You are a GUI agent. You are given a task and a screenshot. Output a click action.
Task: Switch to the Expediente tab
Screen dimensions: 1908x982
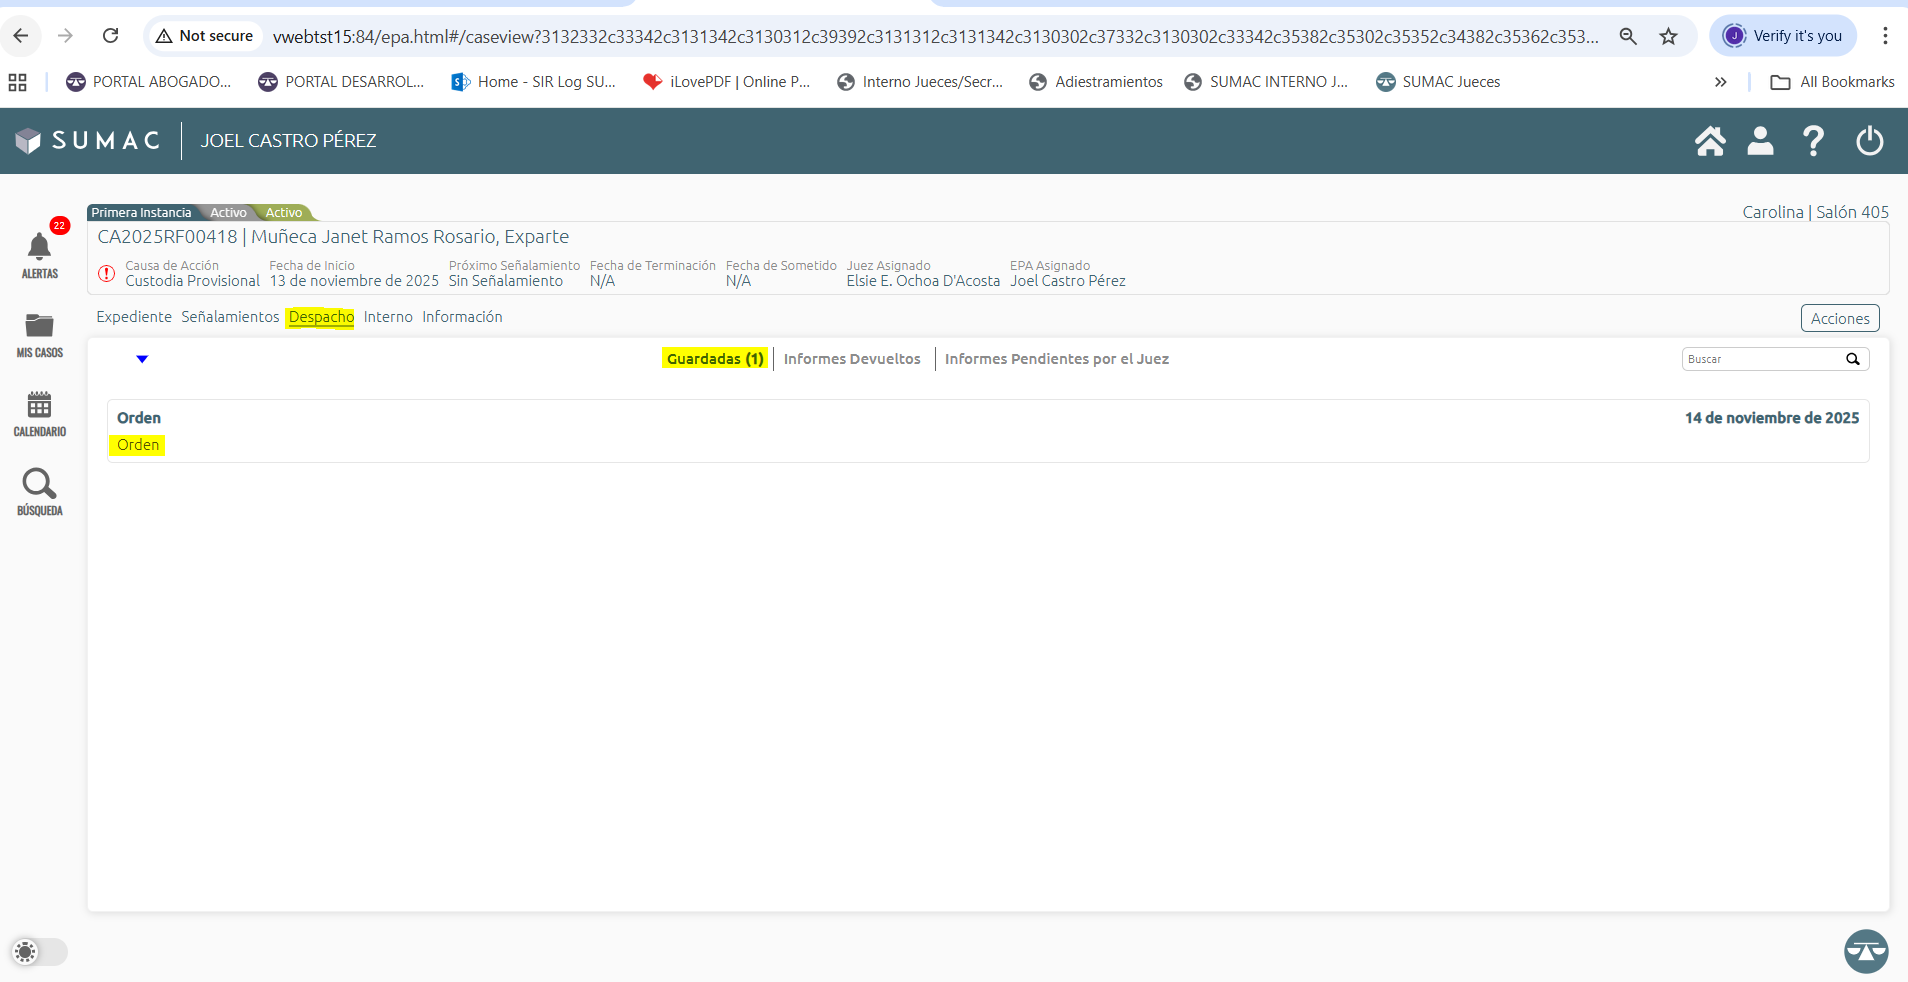(134, 317)
